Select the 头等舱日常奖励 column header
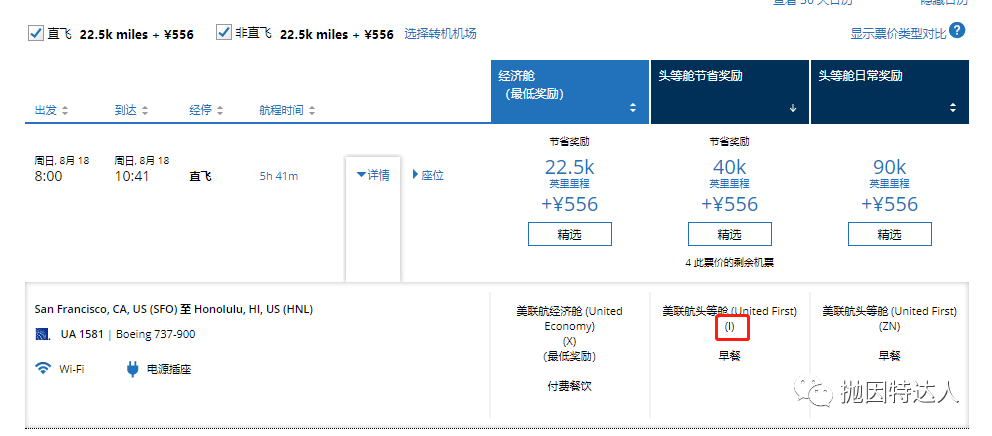992x436 pixels. 890,92
